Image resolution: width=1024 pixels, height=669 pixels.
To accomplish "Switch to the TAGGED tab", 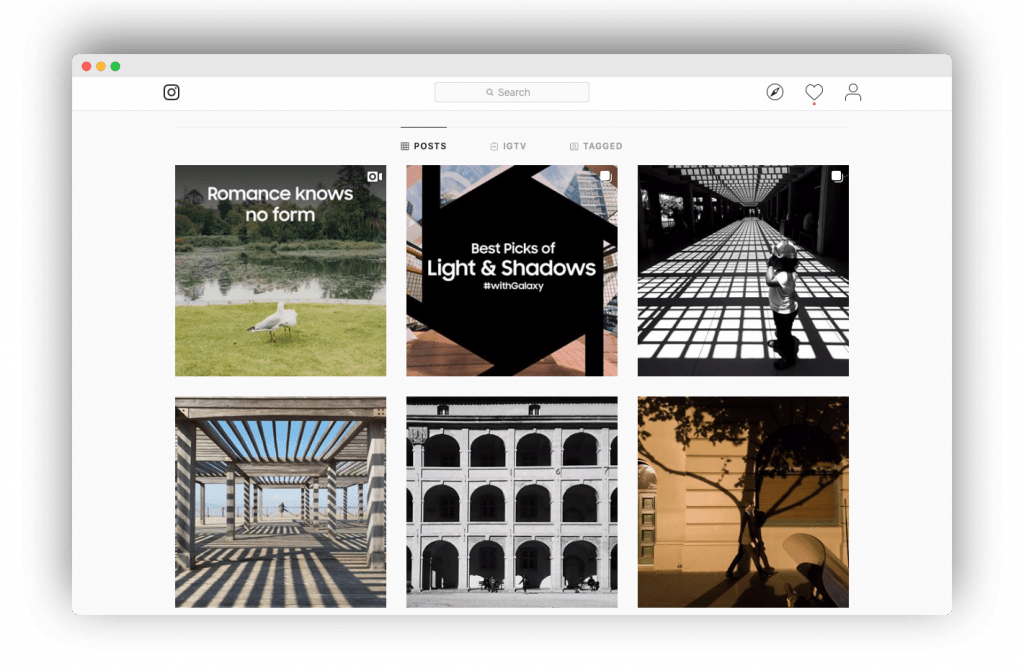I will click(x=596, y=146).
